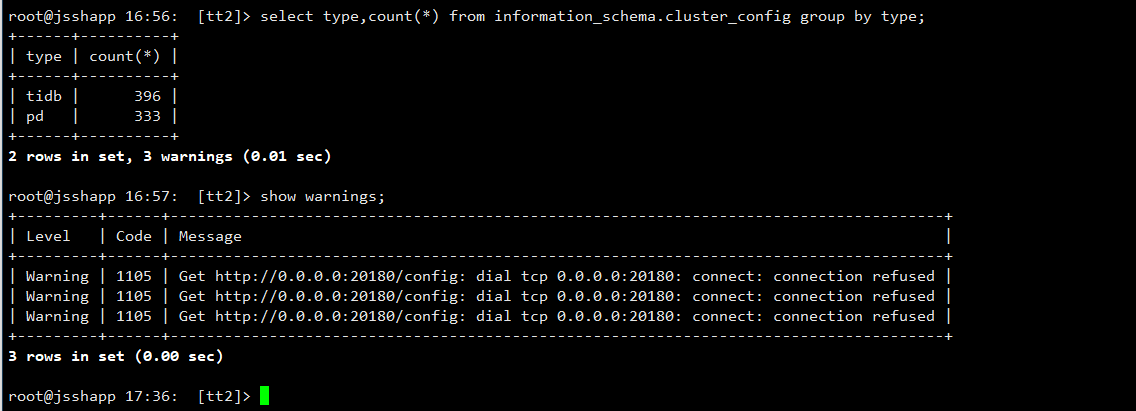Click the 'type' column header
Screen dimensions: 1136x411
pyautogui.click(x=44, y=57)
